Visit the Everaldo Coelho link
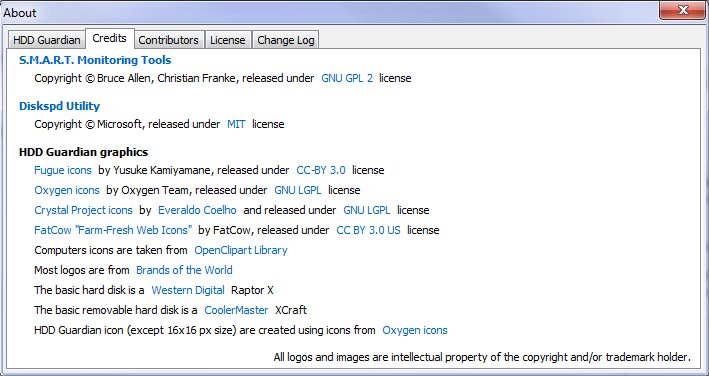Viewport: 709px width, 376px height. [197, 210]
